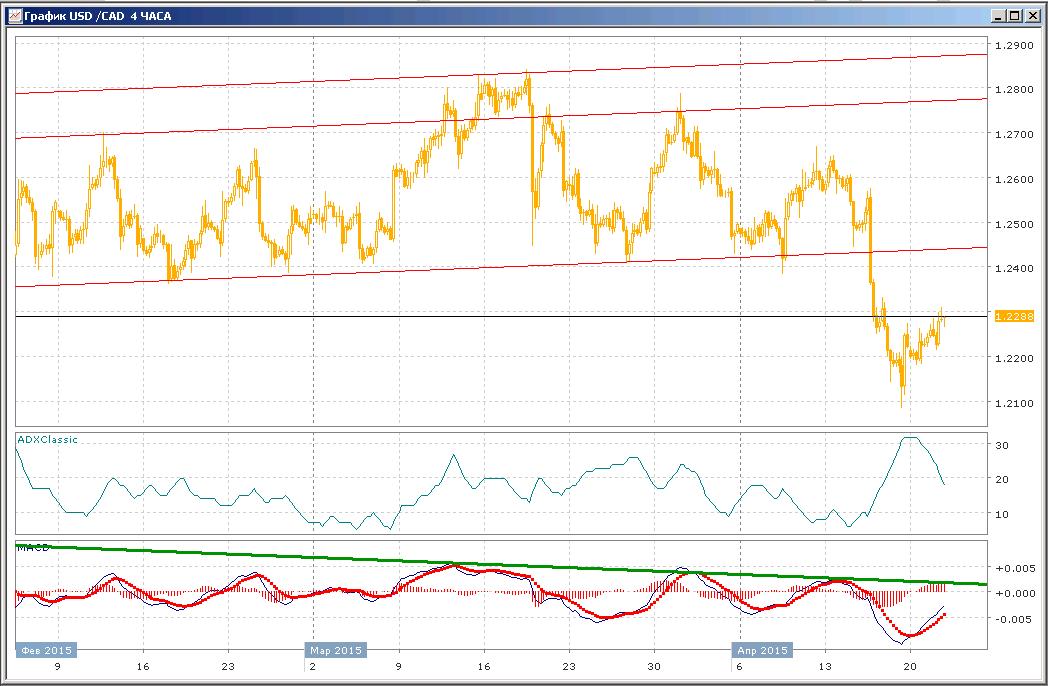The image size is (1048, 686).
Task: Select the Фев 2015 month marker
Action: click(x=46, y=650)
